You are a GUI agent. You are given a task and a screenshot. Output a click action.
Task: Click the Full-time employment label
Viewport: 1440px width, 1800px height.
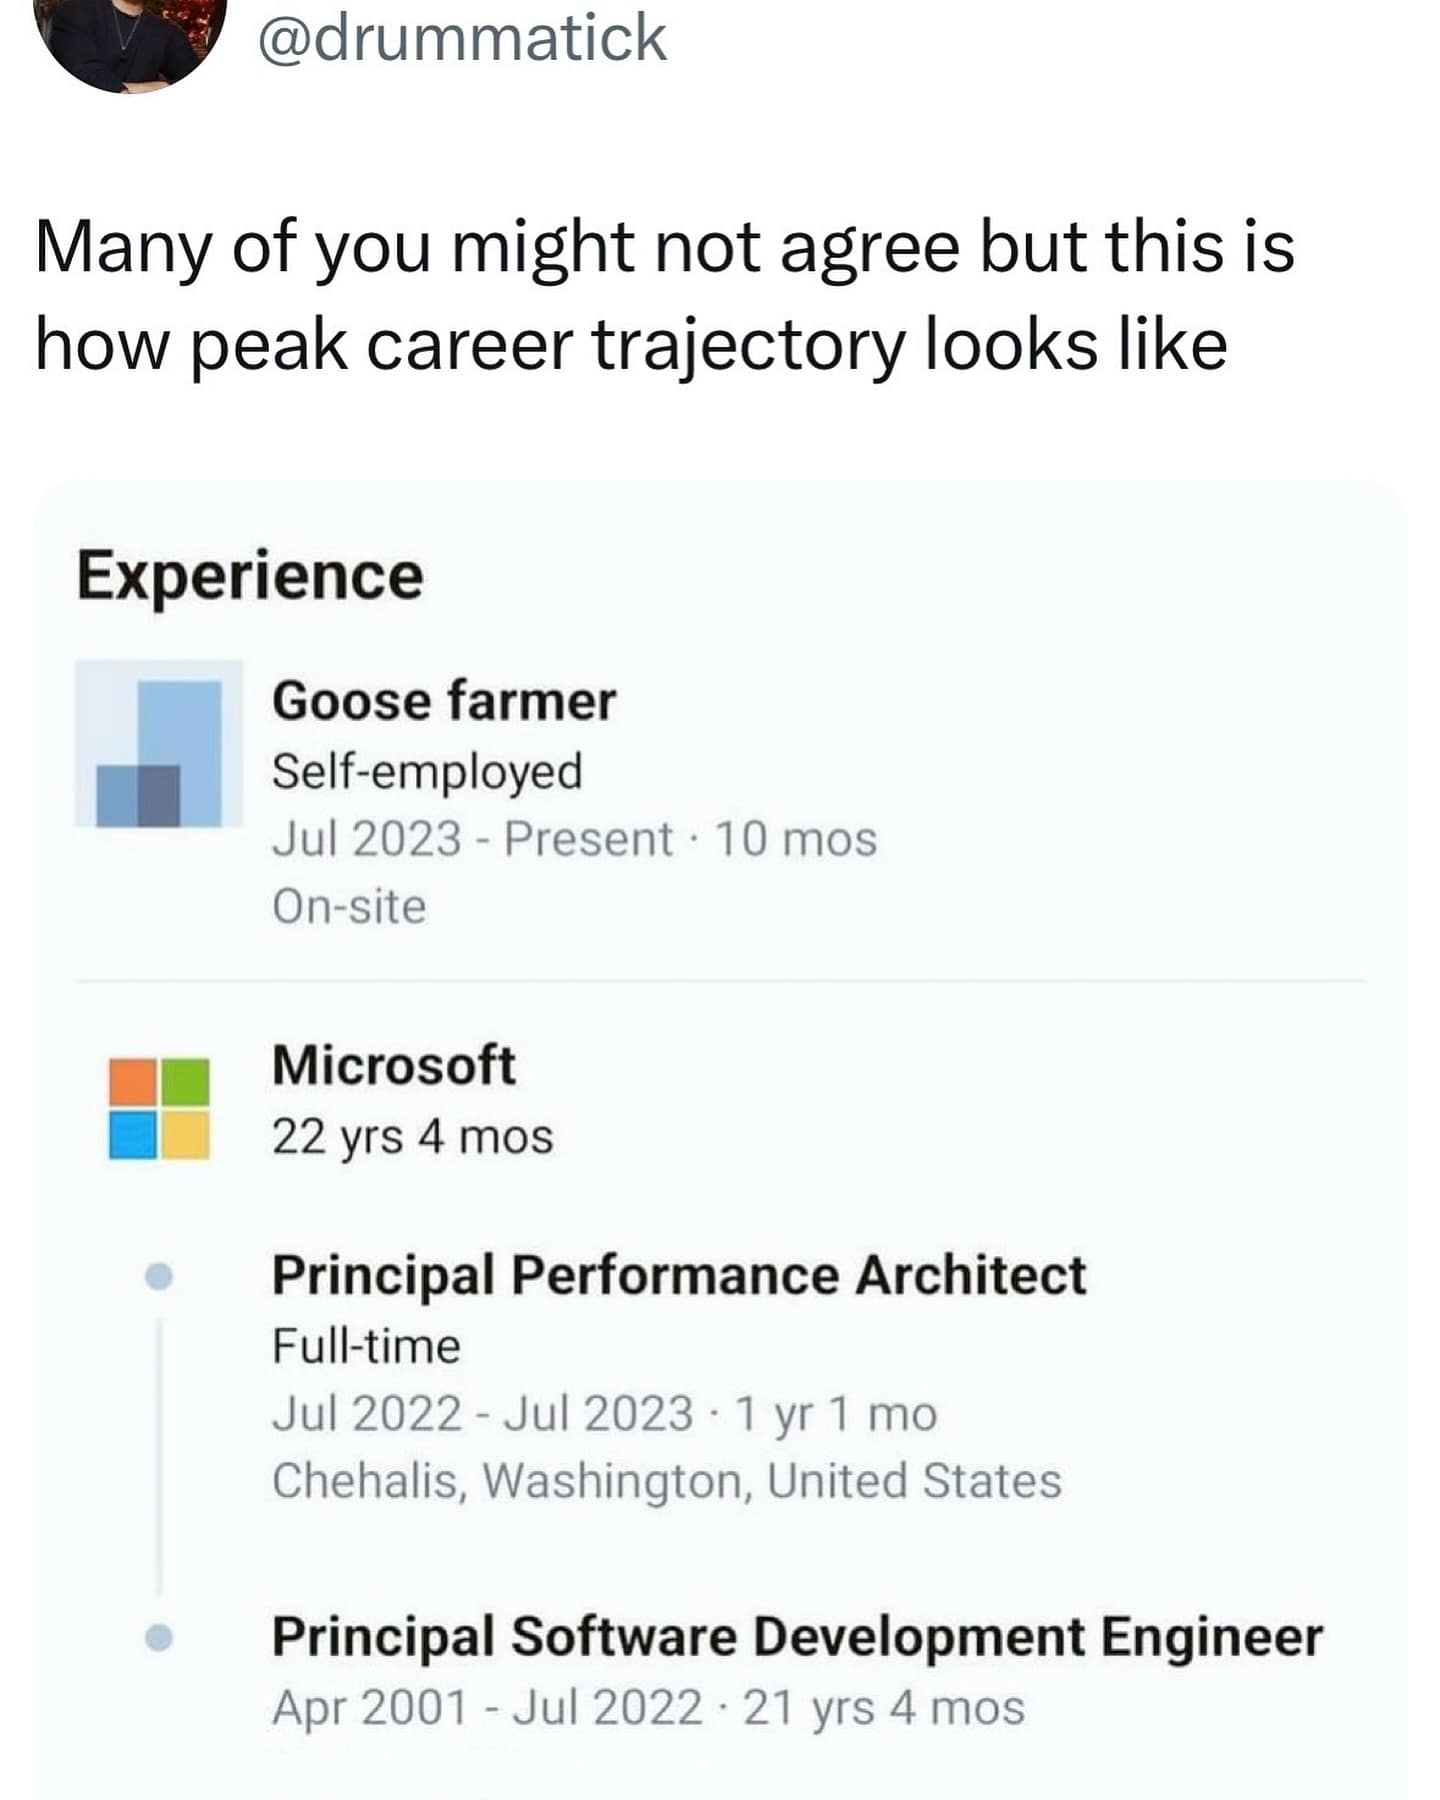click(366, 1346)
